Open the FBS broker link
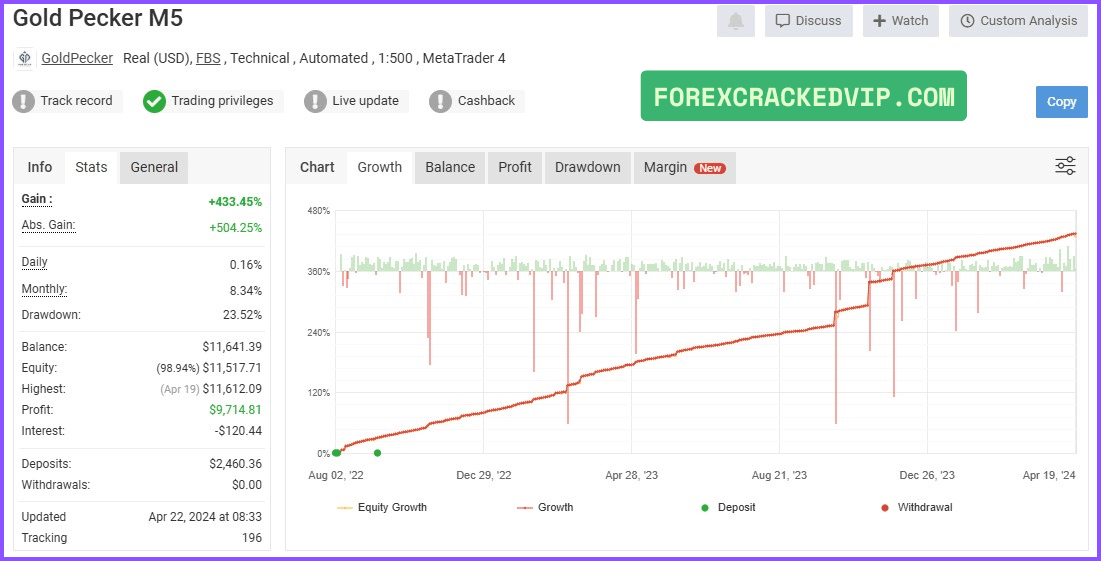 tap(208, 58)
